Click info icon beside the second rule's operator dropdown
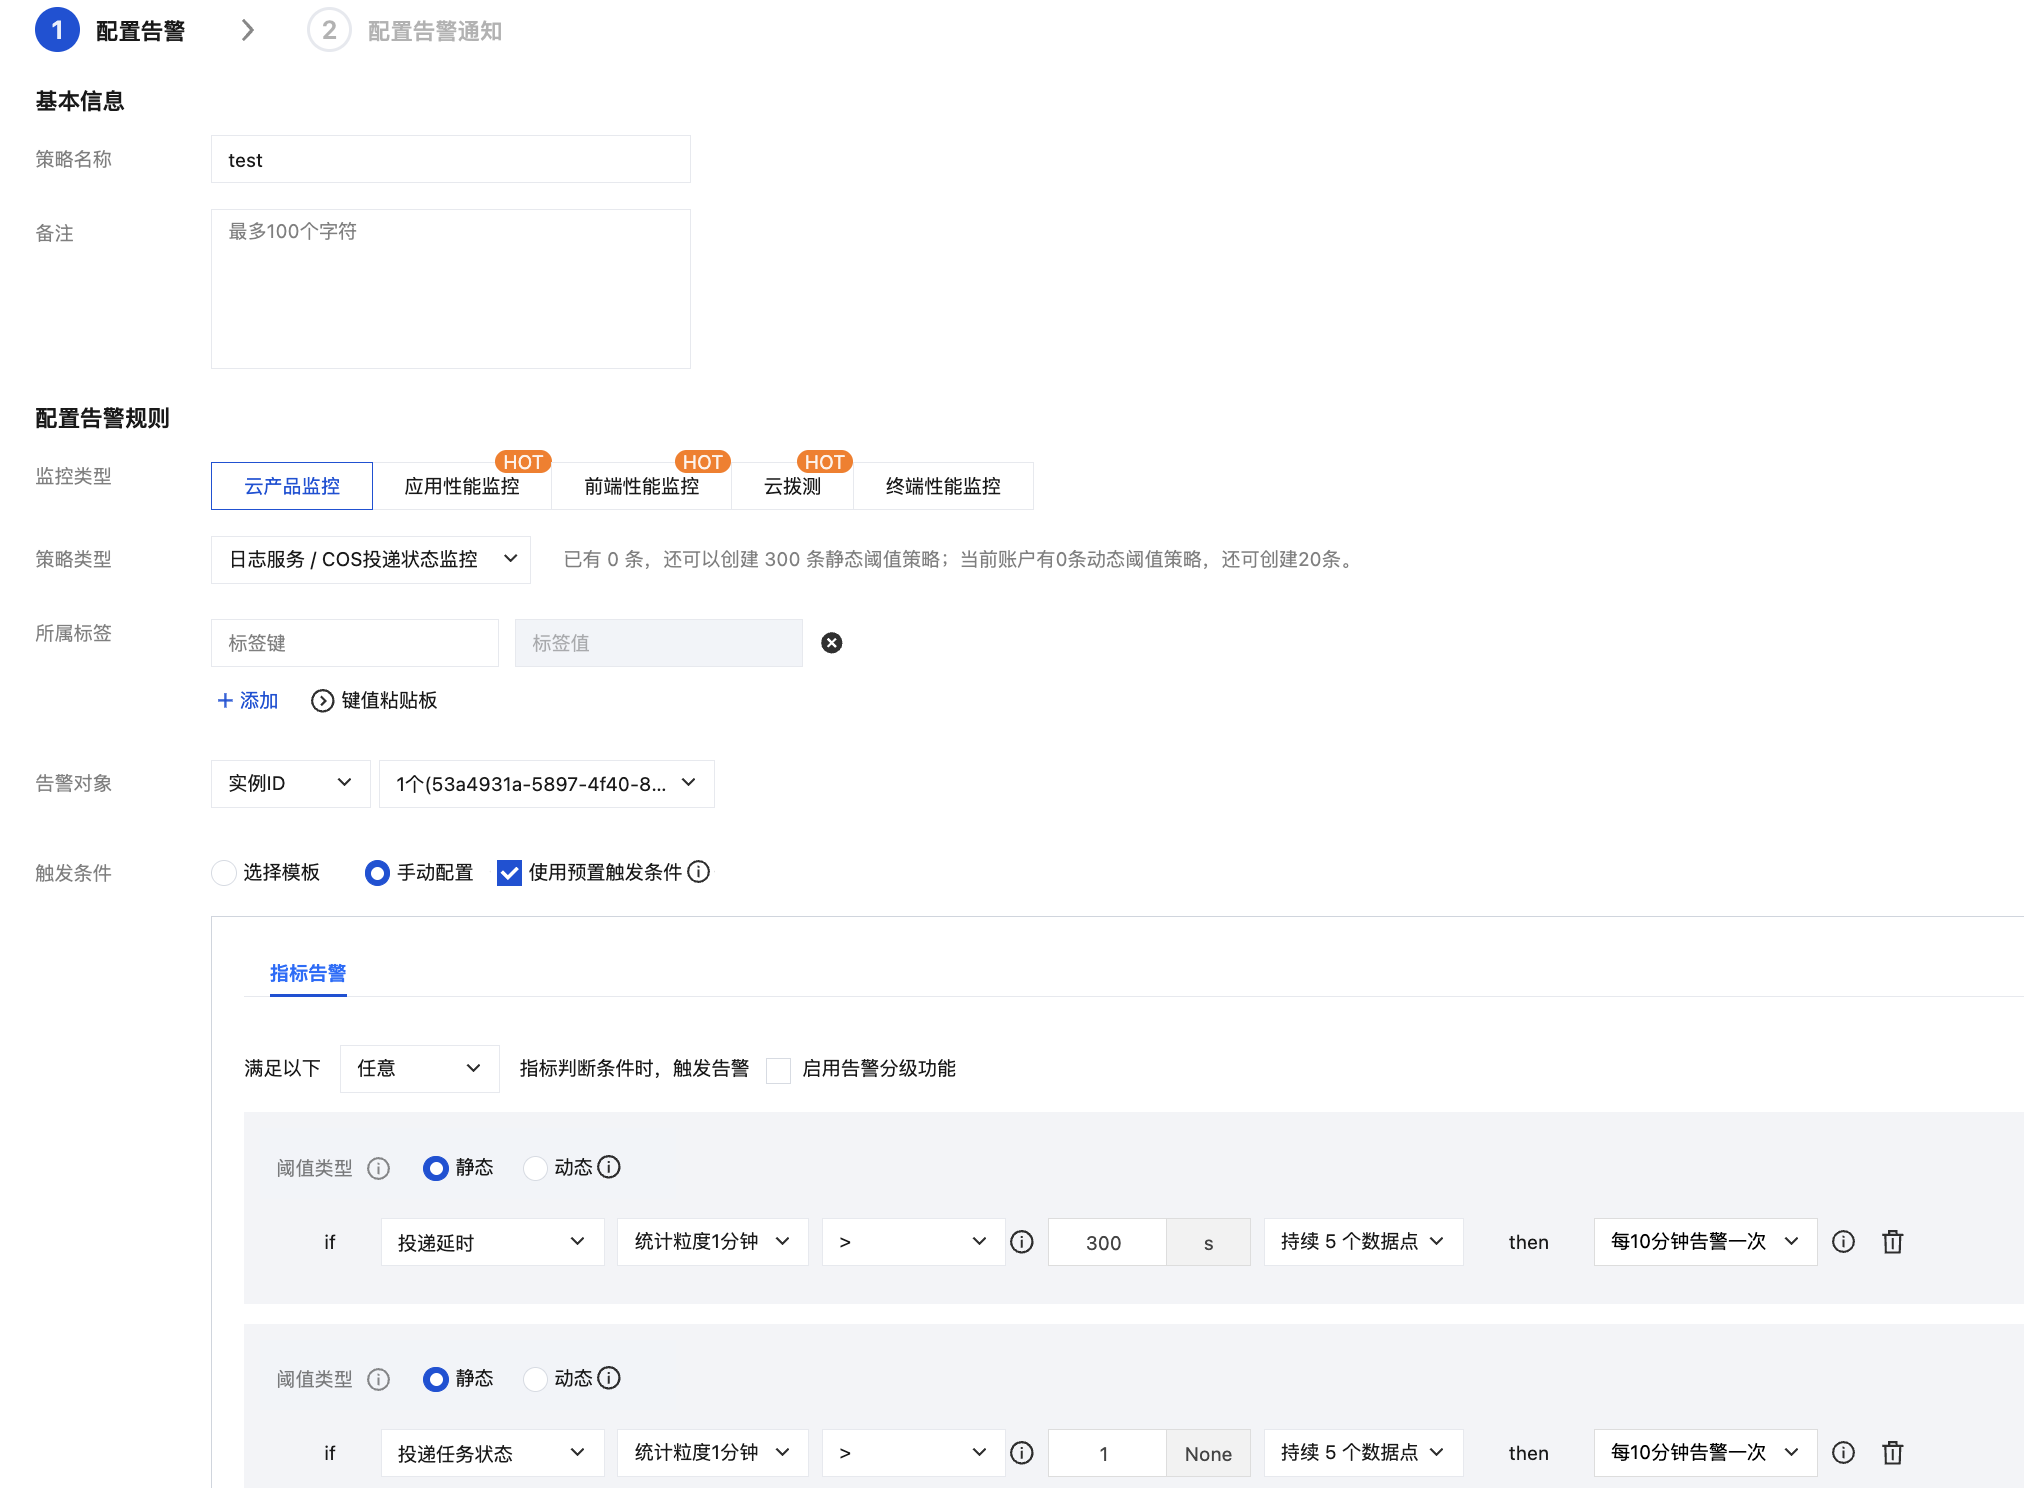Image resolution: width=2024 pixels, height=1488 pixels. [x=1021, y=1453]
